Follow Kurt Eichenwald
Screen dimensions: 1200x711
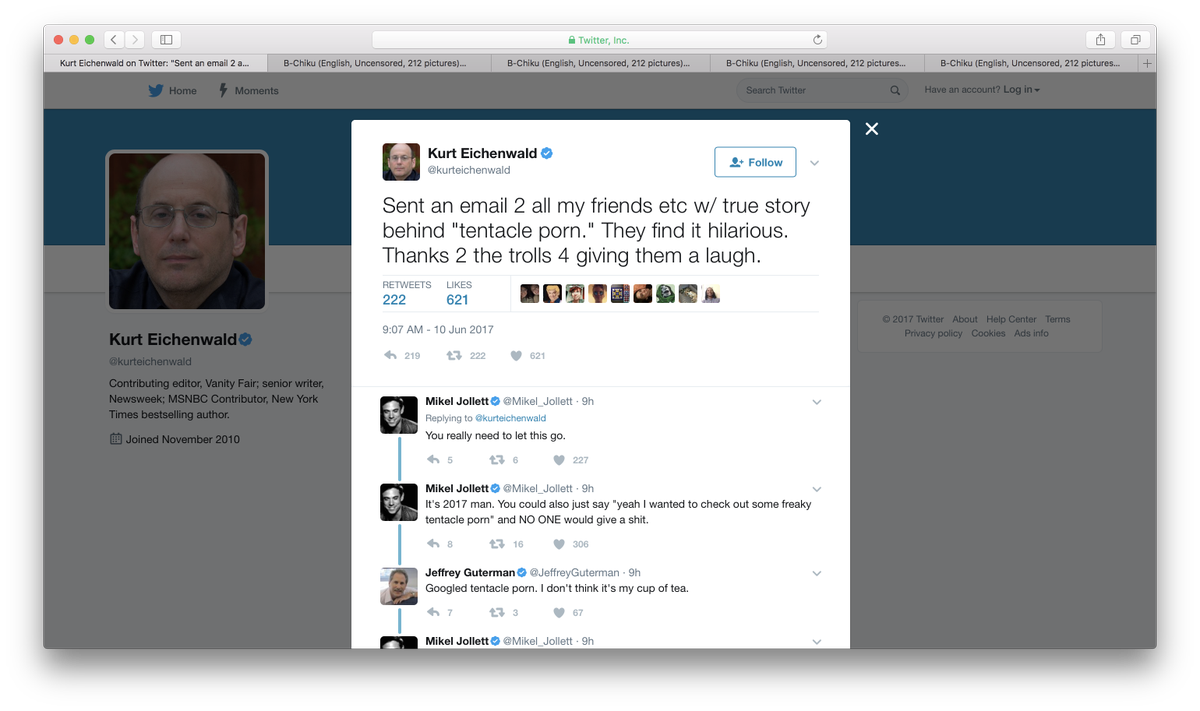tap(755, 162)
